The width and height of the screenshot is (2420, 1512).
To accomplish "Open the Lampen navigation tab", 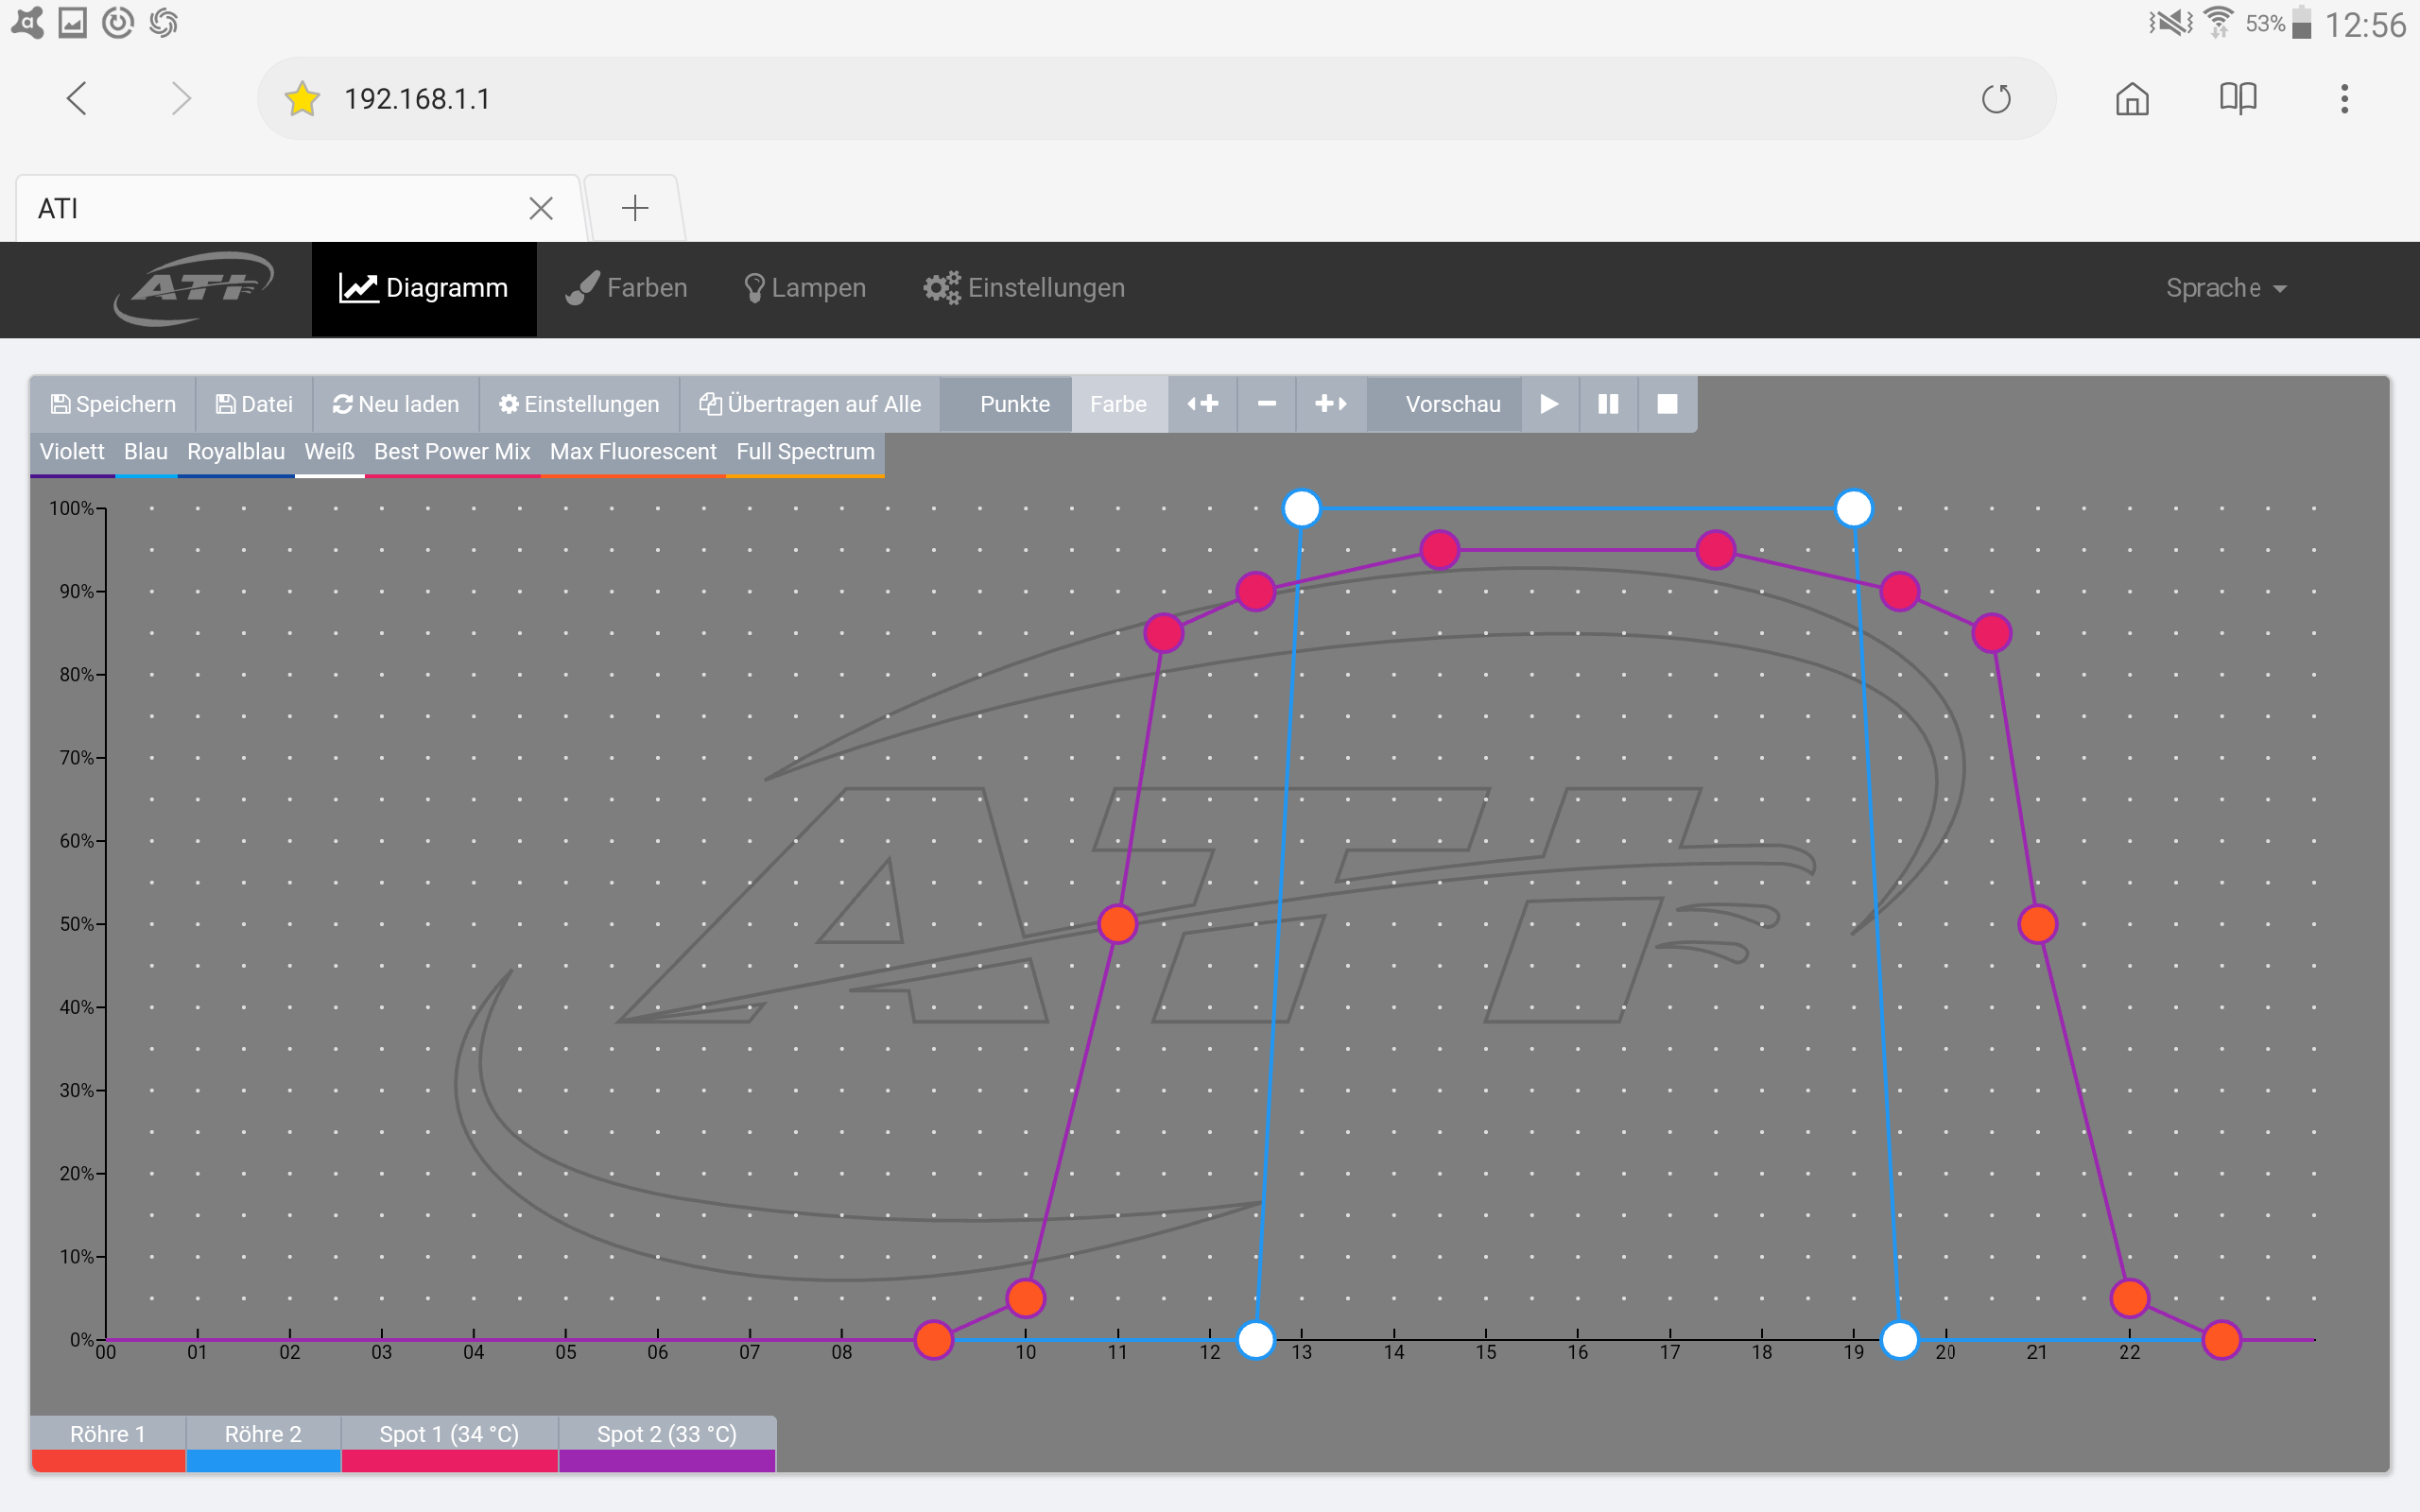I will 805,288.
